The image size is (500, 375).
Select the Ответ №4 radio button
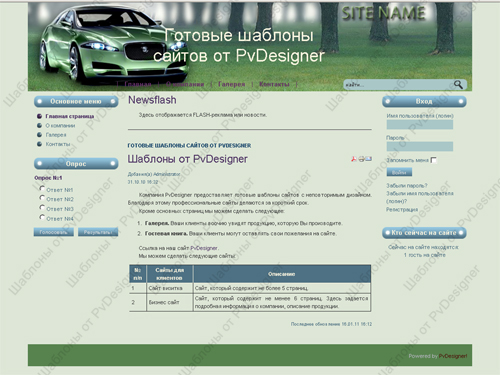tap(42, 217)
